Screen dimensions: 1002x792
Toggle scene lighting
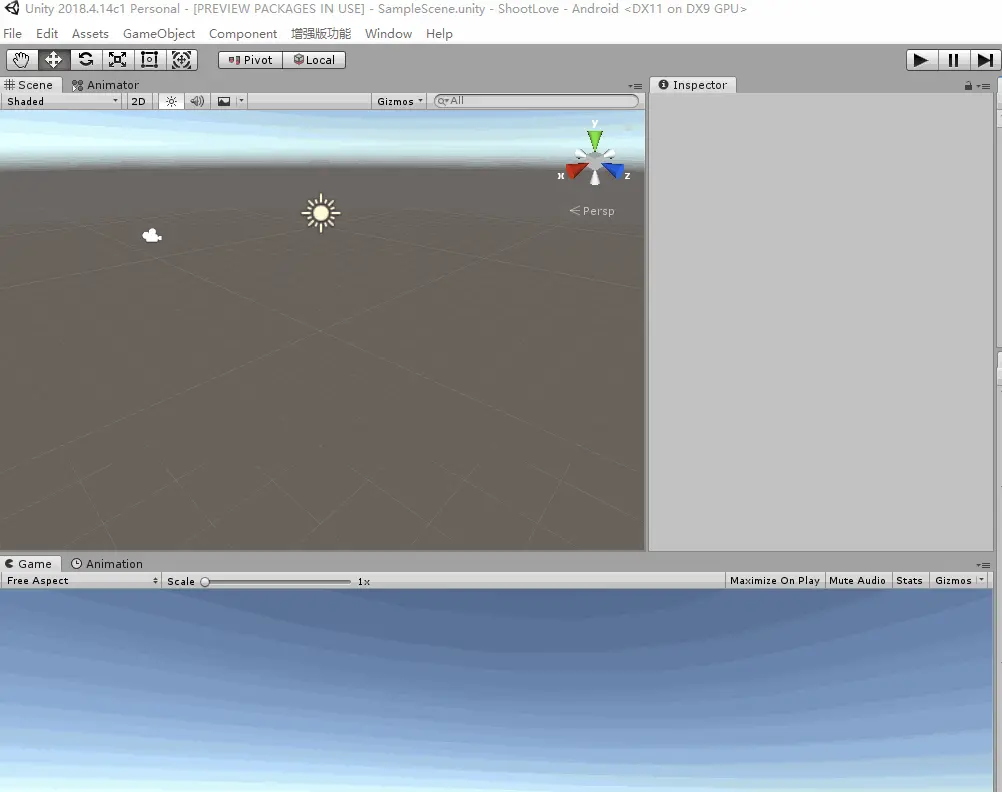coord(171,101)
